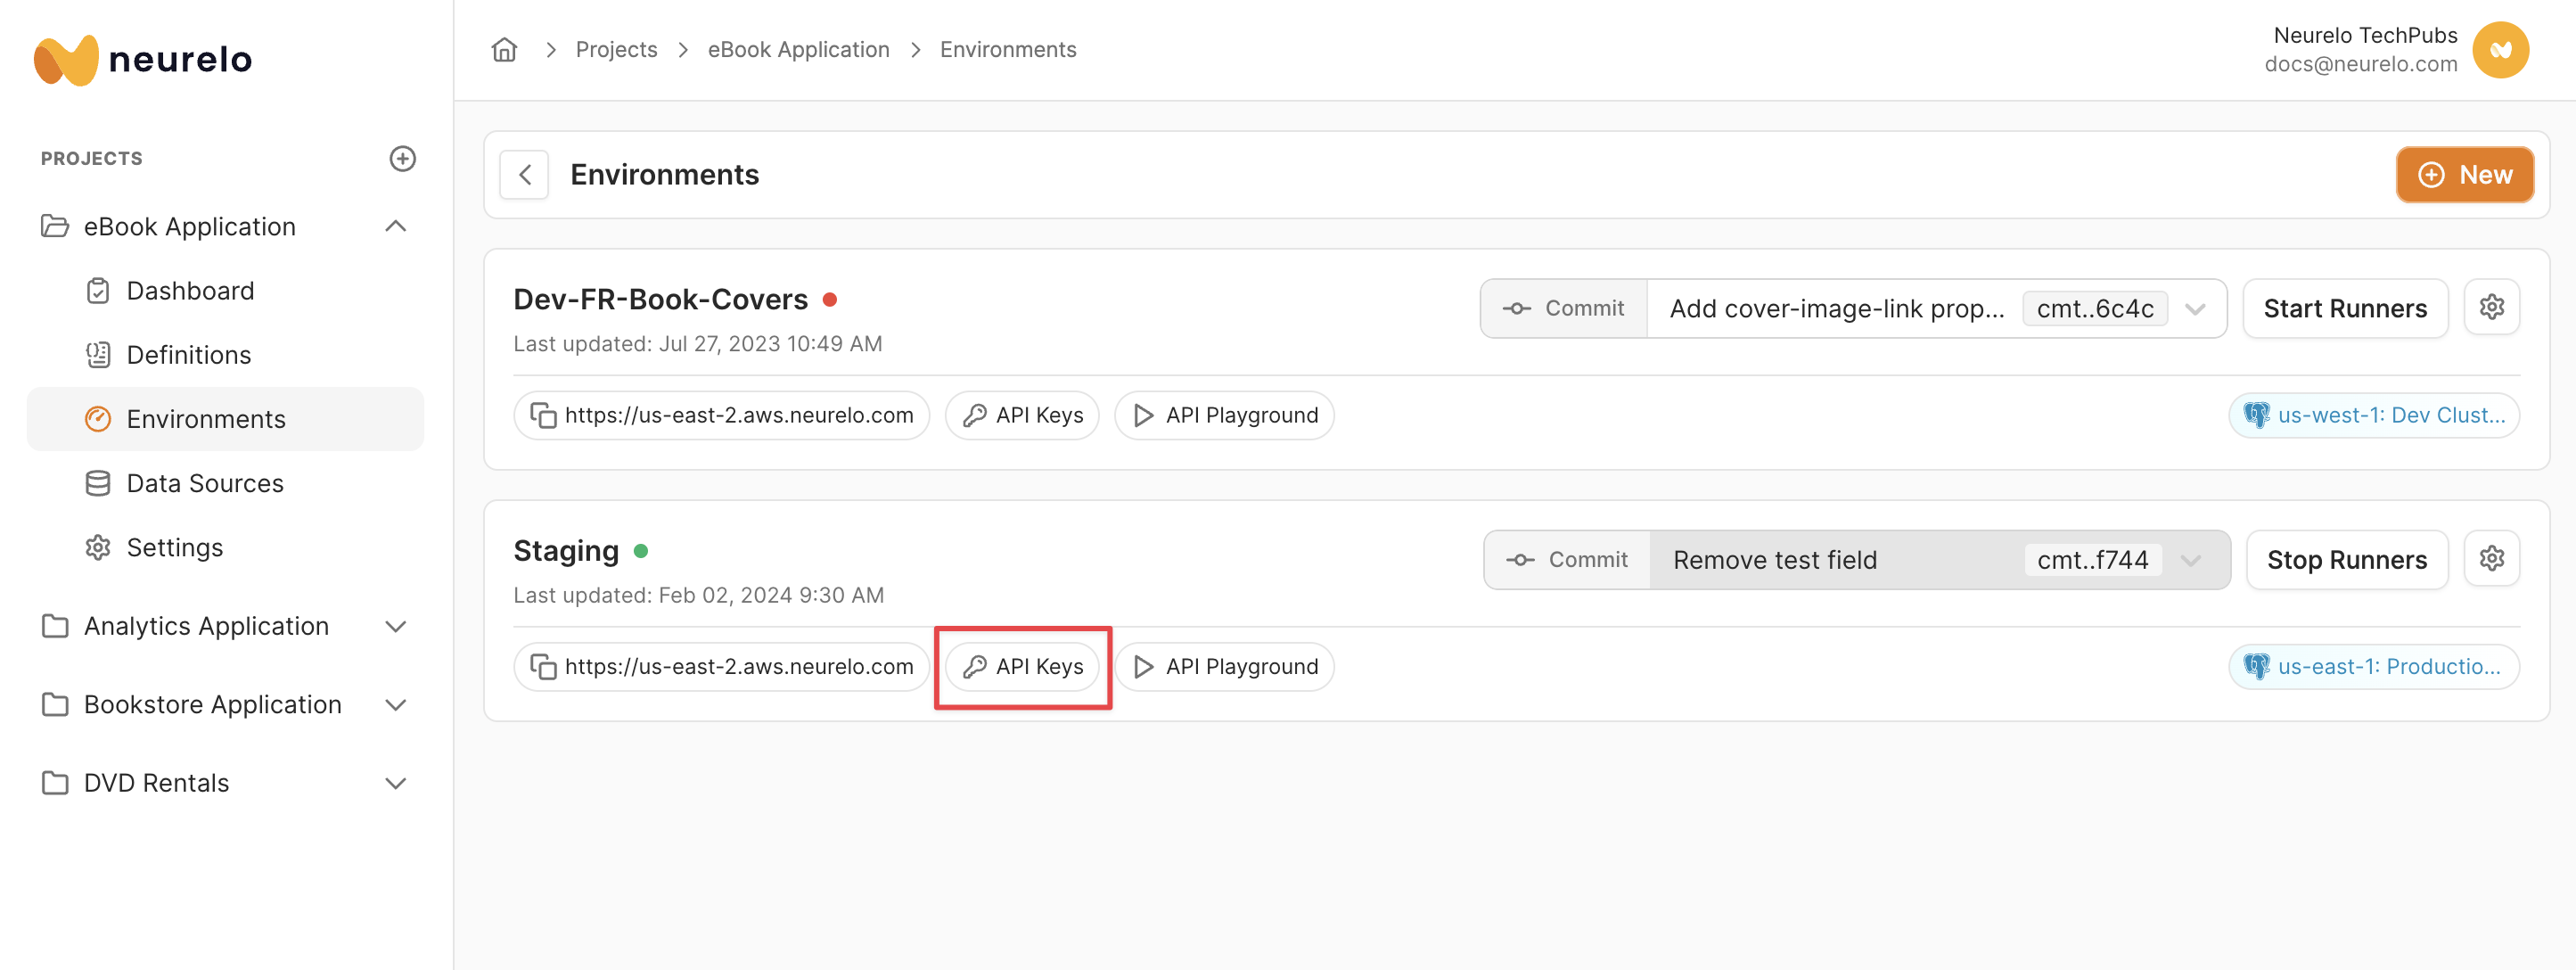Click the home breadcrumb icon
2576x970 pixels.
tap(504, 50)
